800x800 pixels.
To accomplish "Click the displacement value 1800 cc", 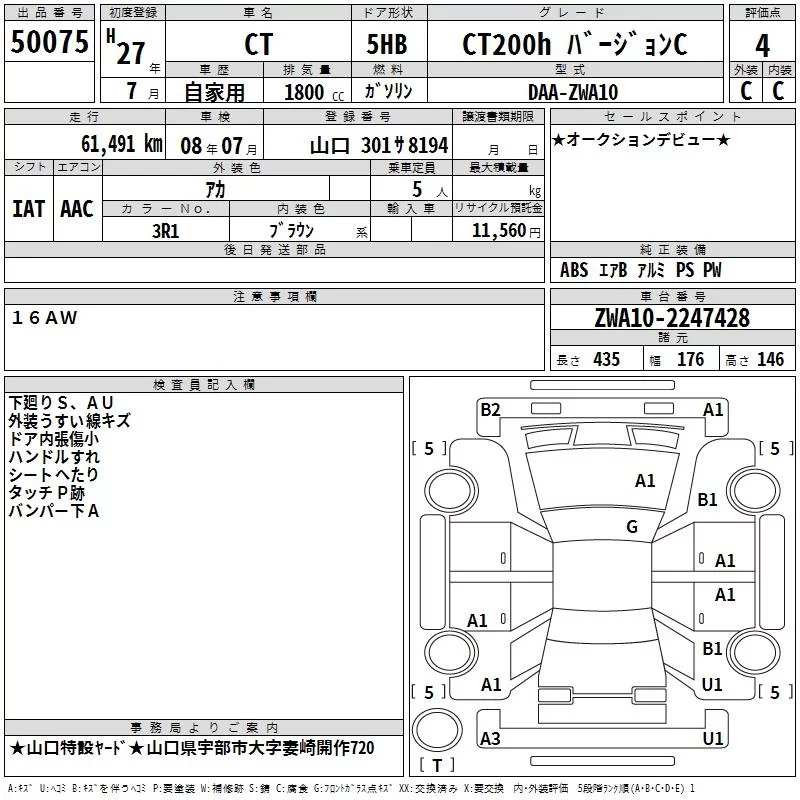I will coord(314,92).
